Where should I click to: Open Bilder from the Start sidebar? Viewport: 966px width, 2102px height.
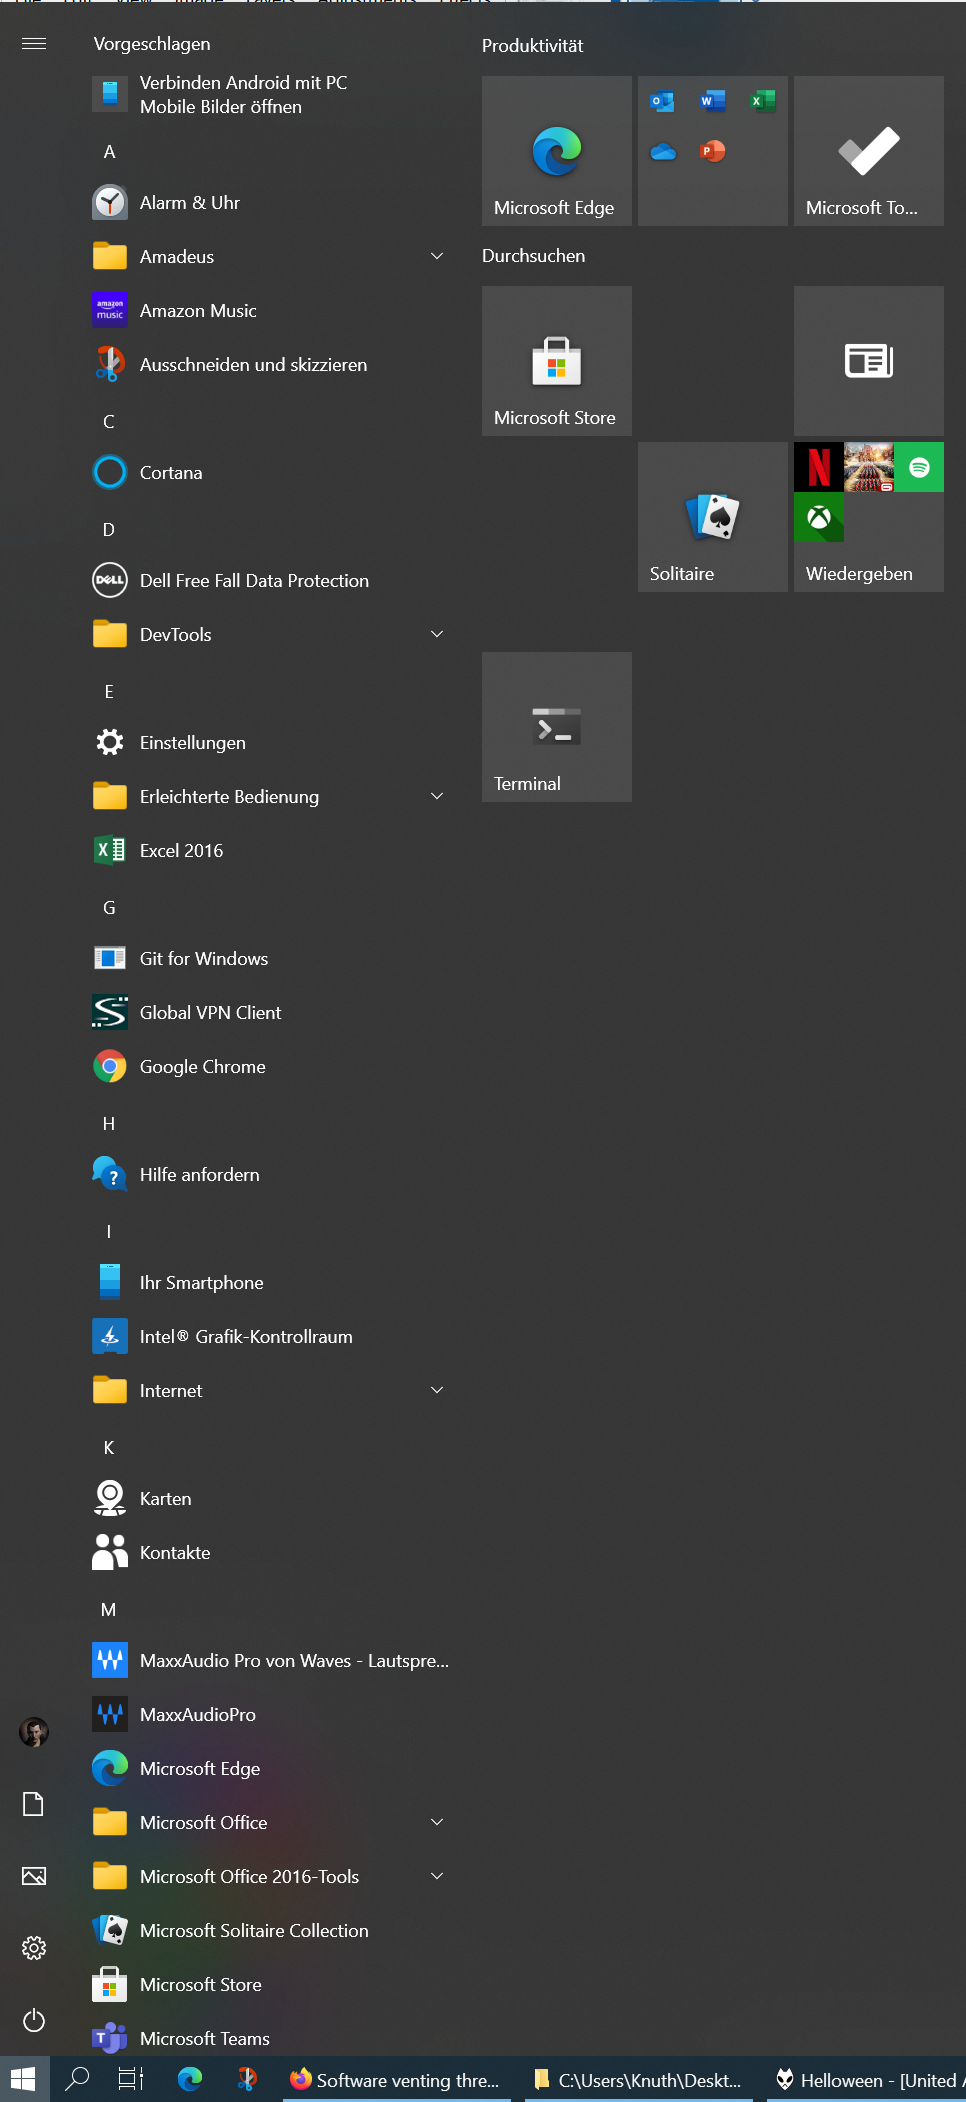coord(34,1876)
